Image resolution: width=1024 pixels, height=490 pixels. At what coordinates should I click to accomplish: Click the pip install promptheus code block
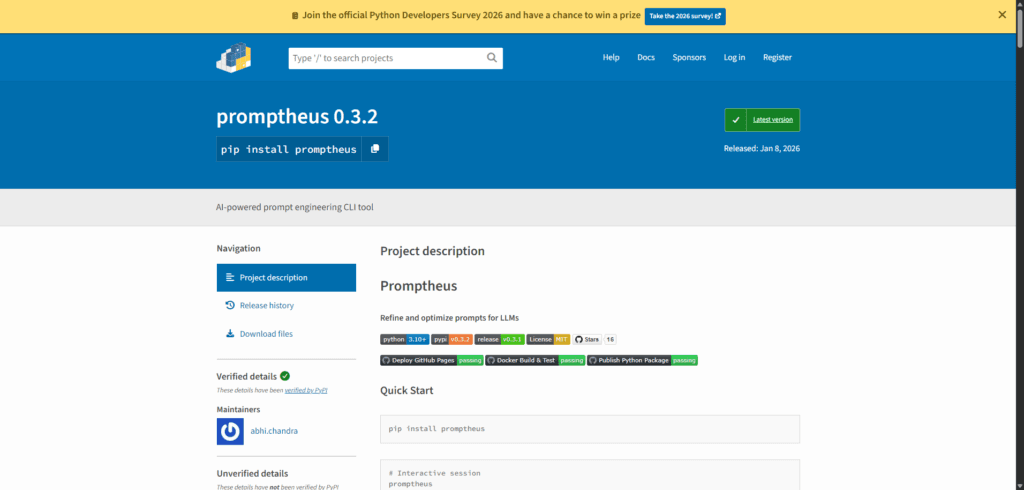click(590, 429)
